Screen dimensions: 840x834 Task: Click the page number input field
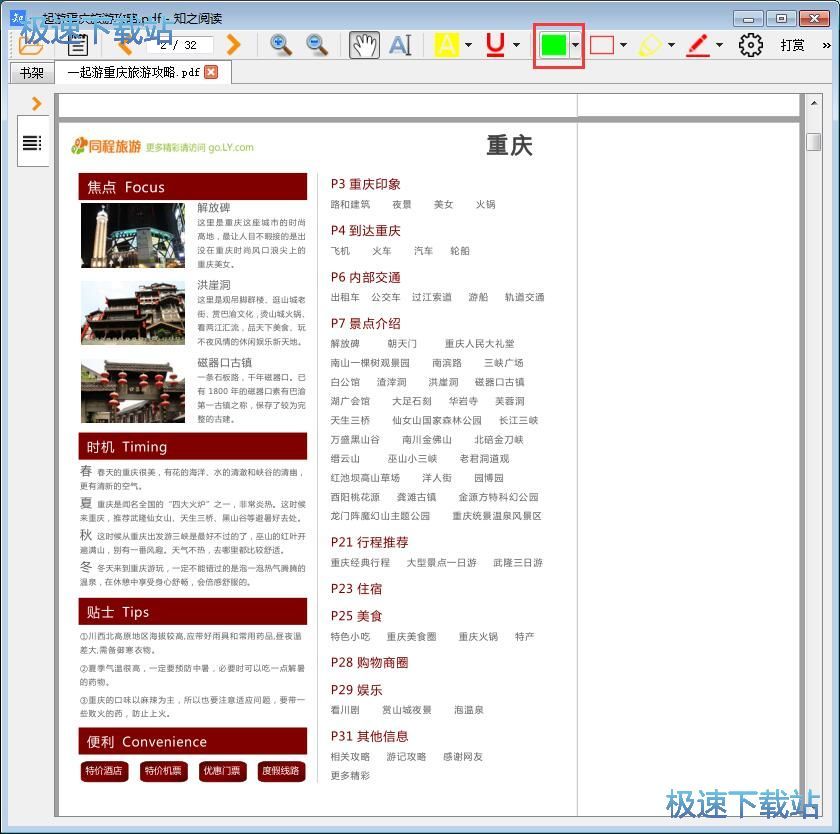coord(179,45)
